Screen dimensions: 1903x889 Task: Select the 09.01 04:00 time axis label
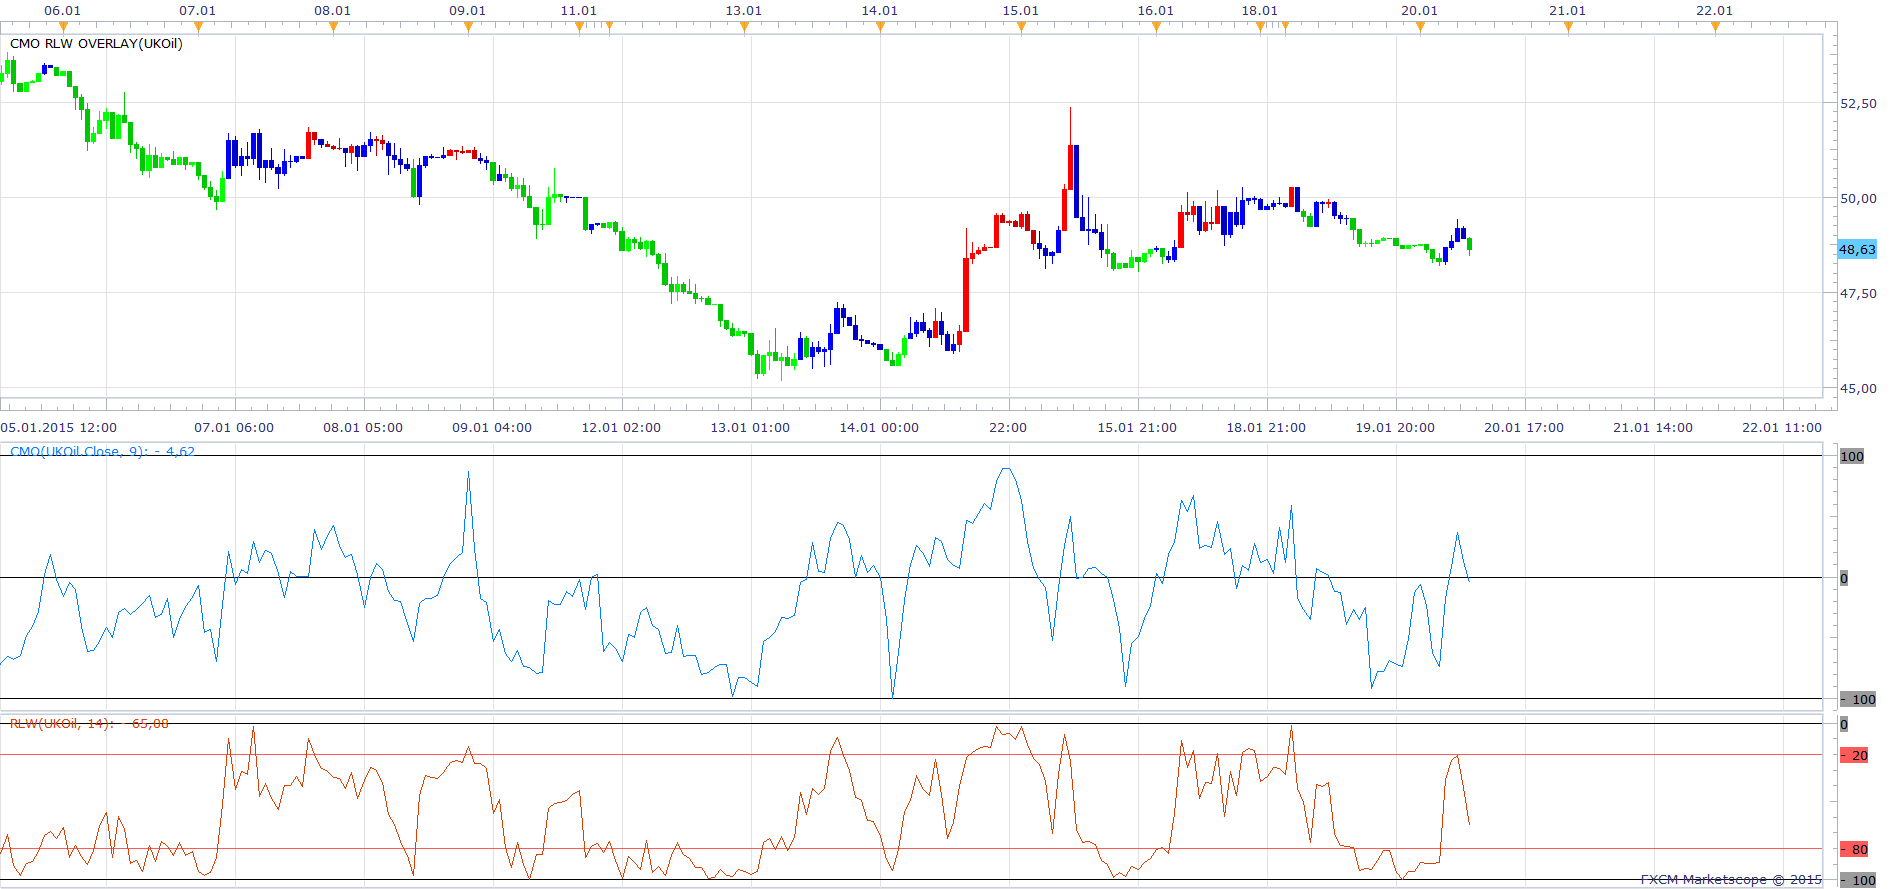point(492,427)
